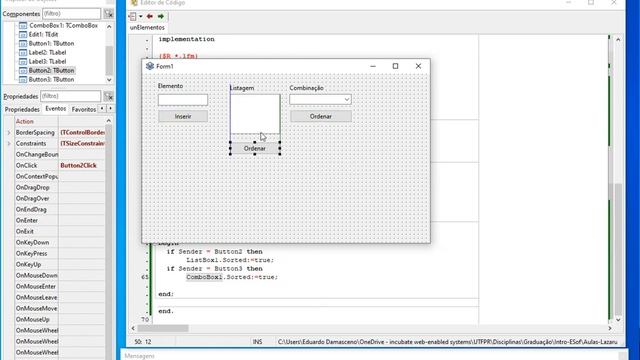Expand the Constraints property

point(9,144)
